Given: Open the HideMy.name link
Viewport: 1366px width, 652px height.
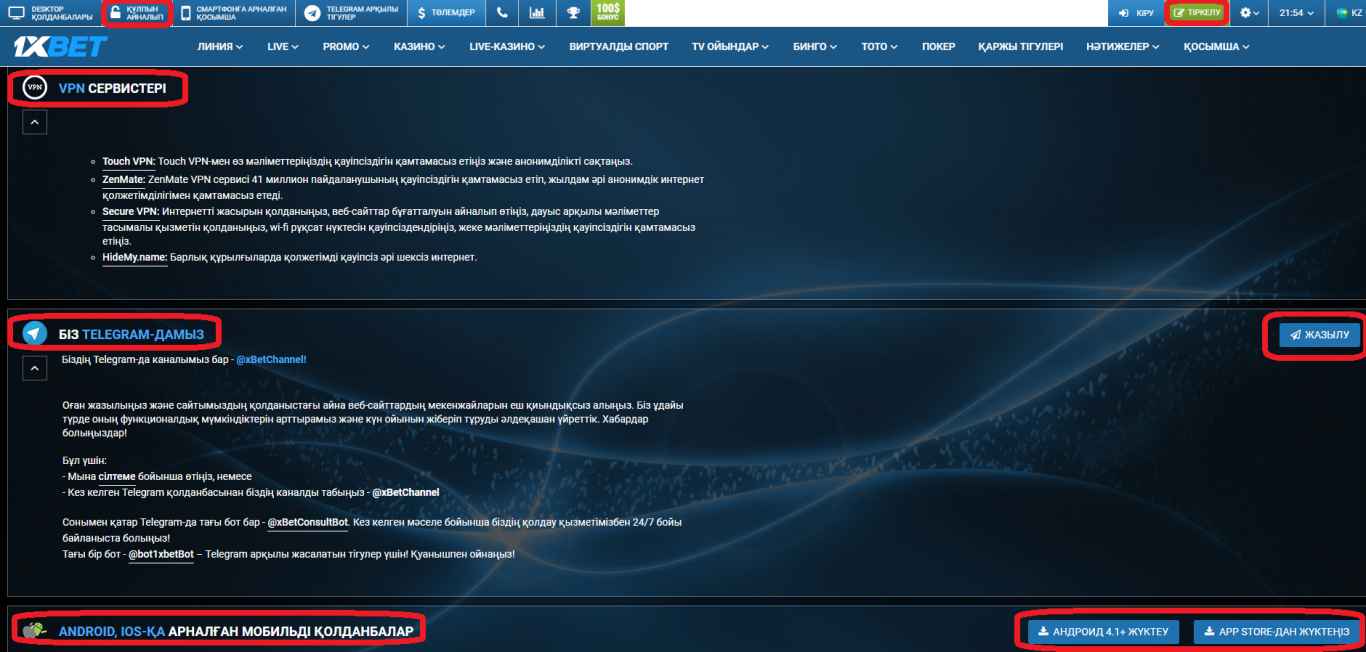Looking at the screenshot, I should pos(134,257).
